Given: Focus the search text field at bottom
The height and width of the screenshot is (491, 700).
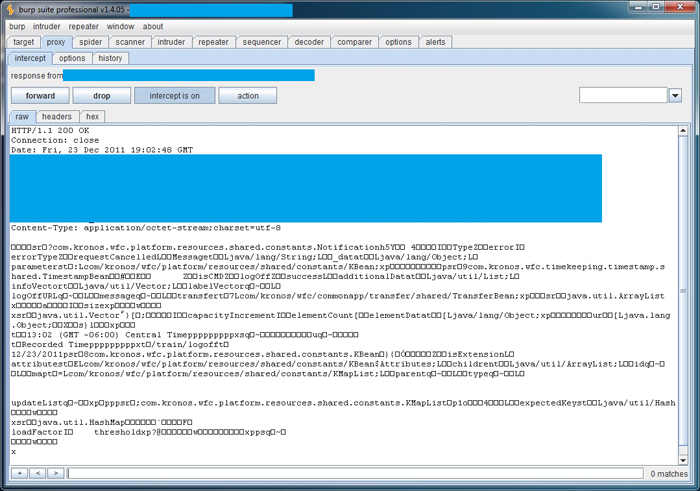Looking at the screenshot, I should pyautogui.click(x=355, y=473).
